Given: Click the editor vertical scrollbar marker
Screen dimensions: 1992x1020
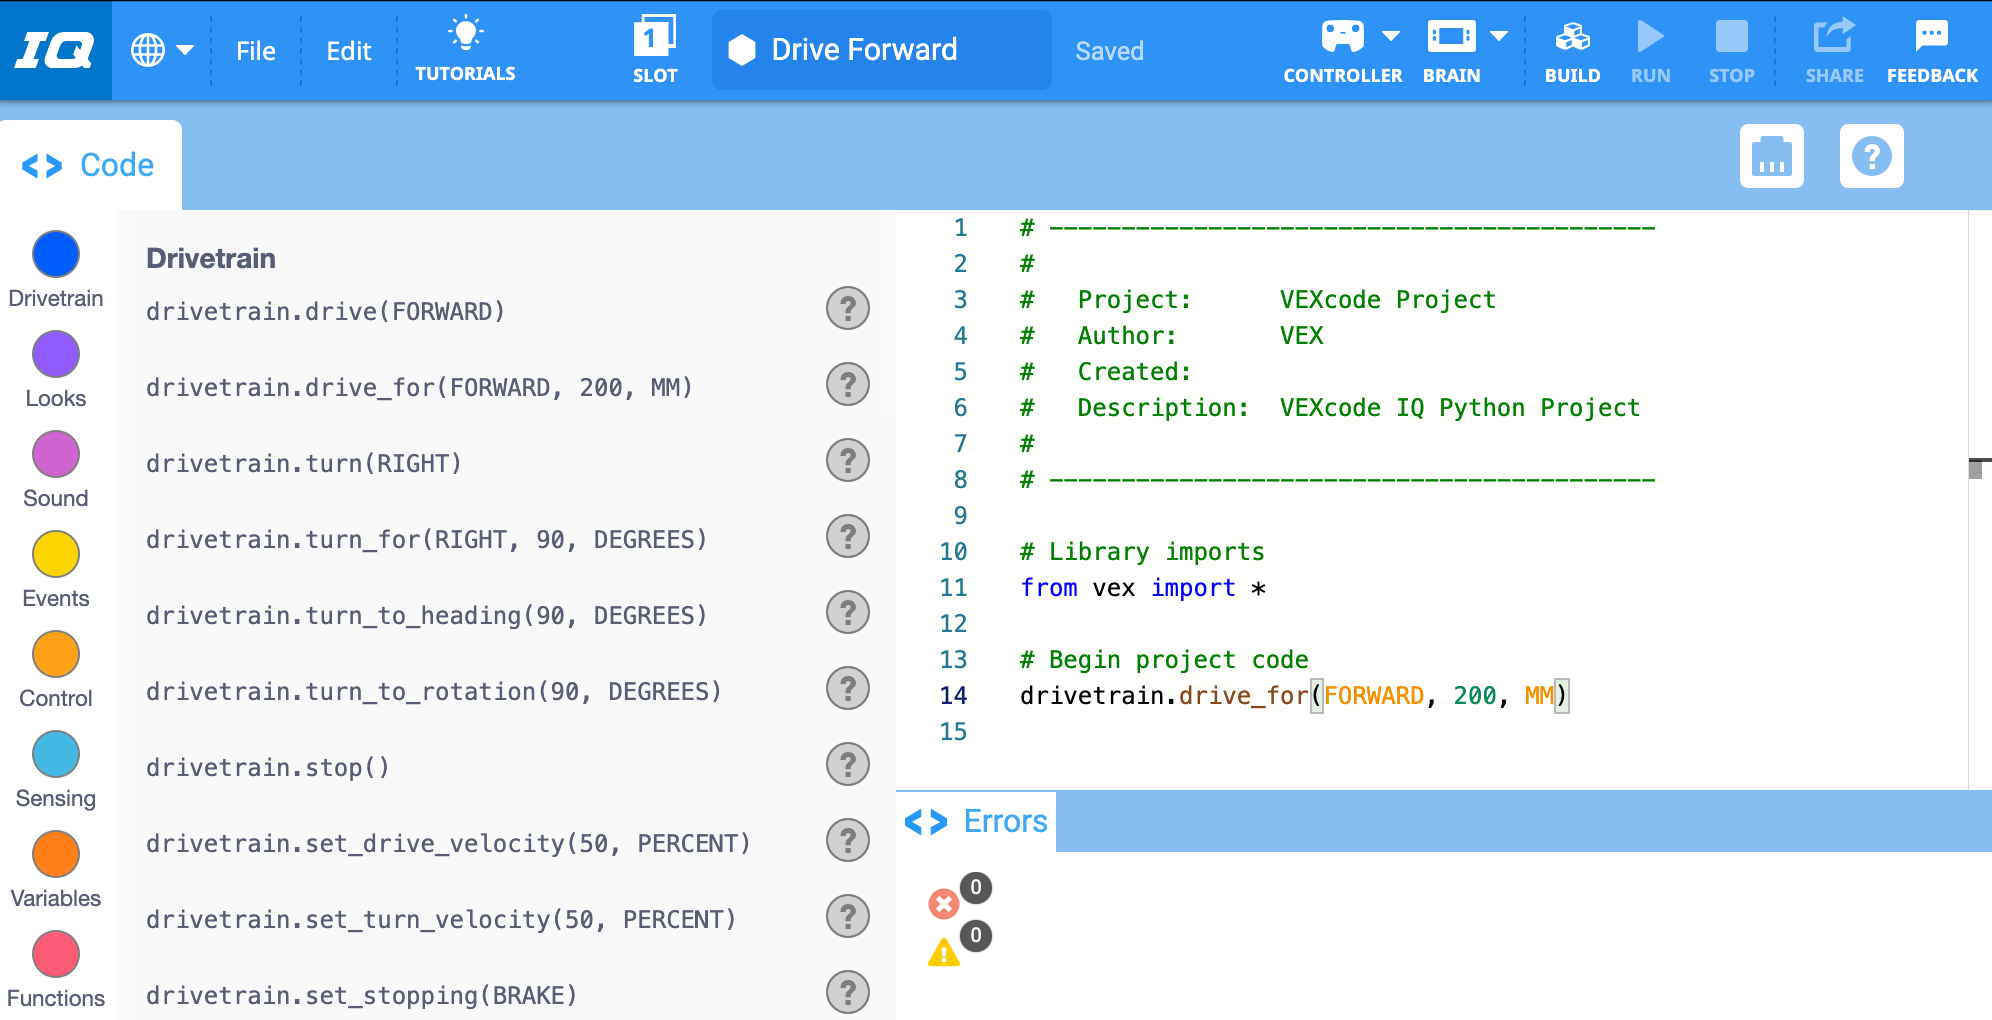Looking at the screenshot, I should coord(1976,468).
